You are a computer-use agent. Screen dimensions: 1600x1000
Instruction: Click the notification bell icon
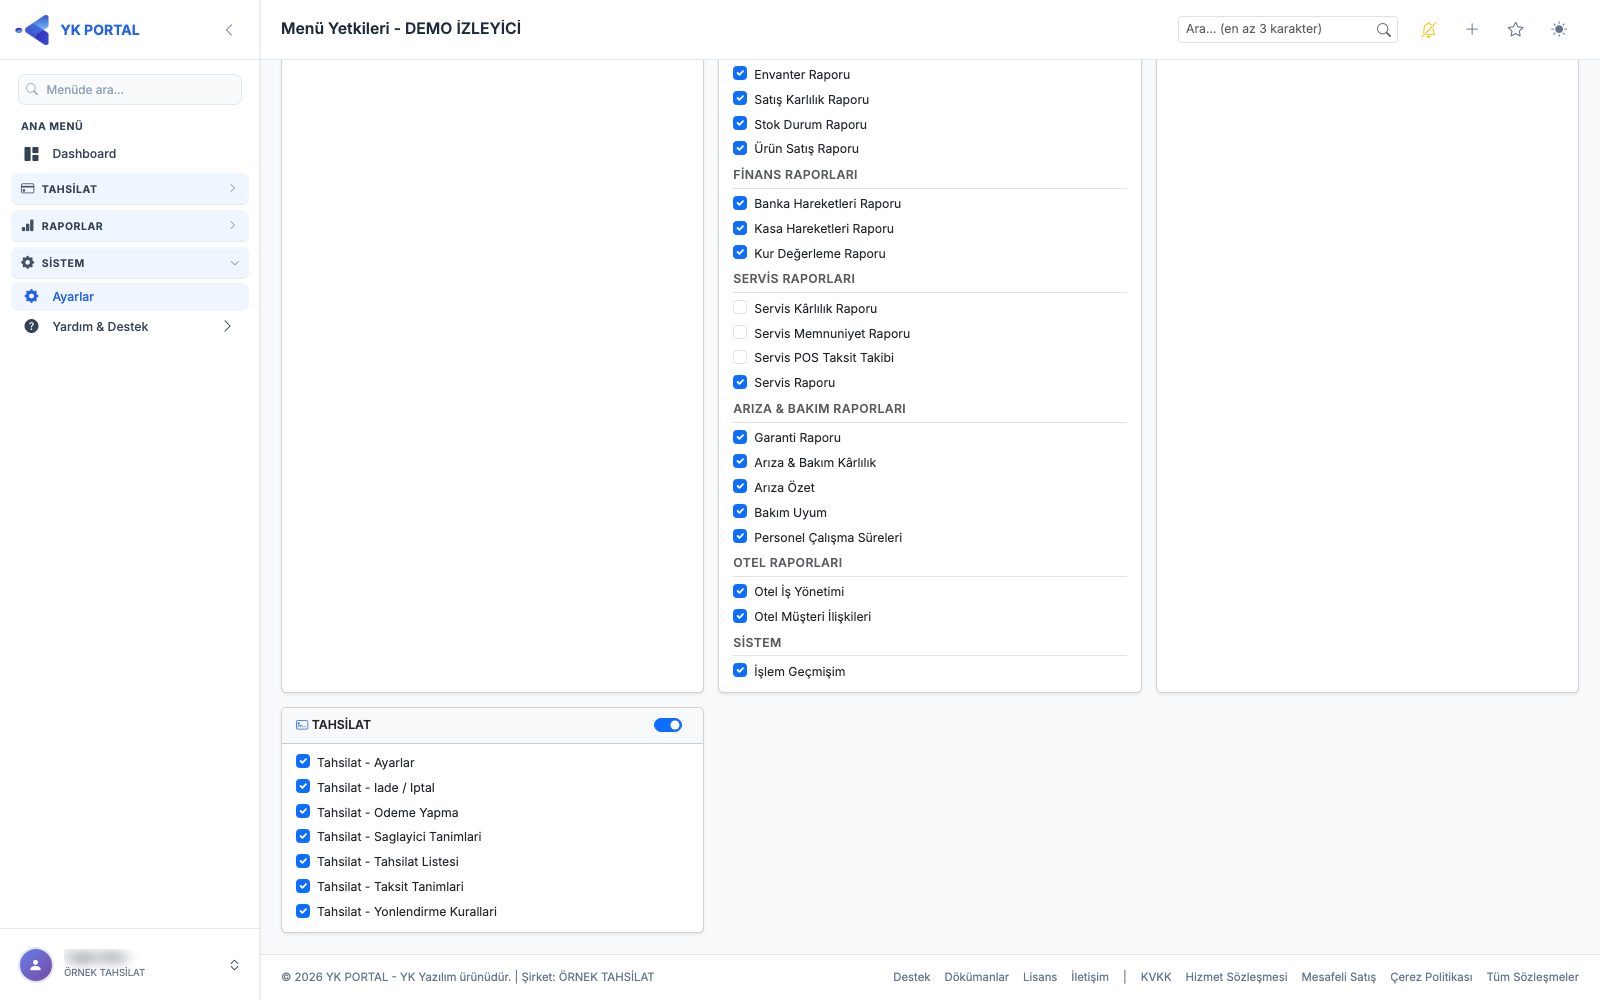(x=1428, y=30)
